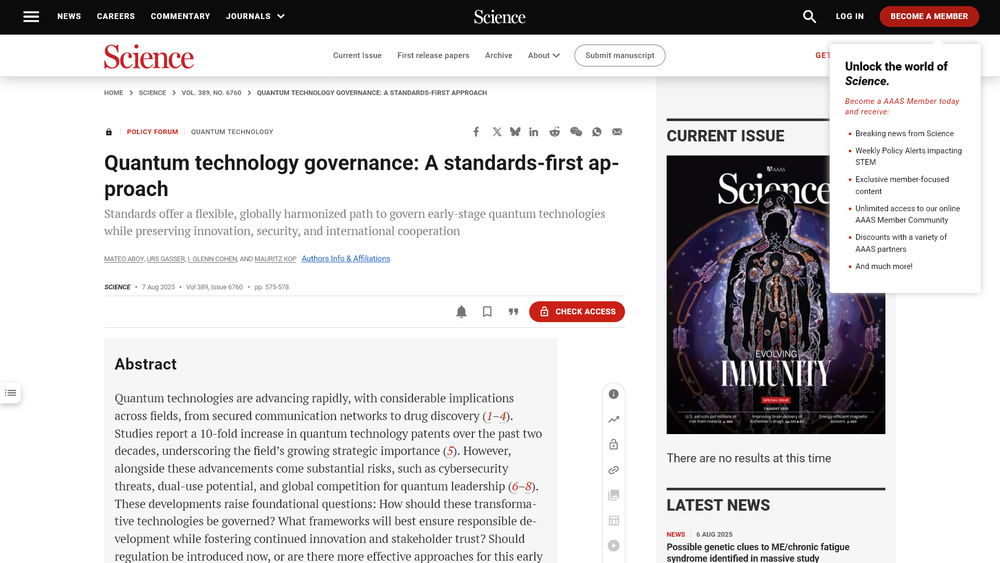The image size is (1000, 563).
Task: Share article on LinkedIn
Action: pyautogui.click(x=534, y=132)
